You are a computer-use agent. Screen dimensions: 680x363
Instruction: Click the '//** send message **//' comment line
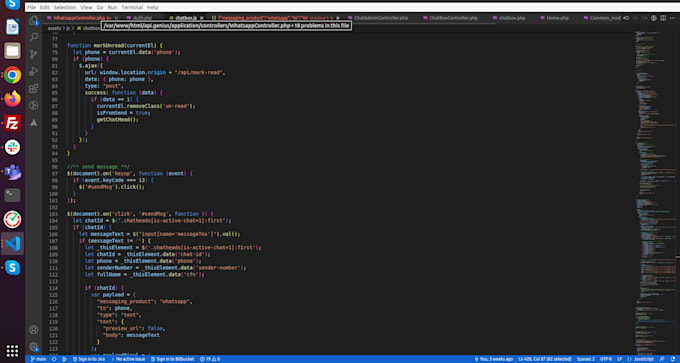(98, 167)
